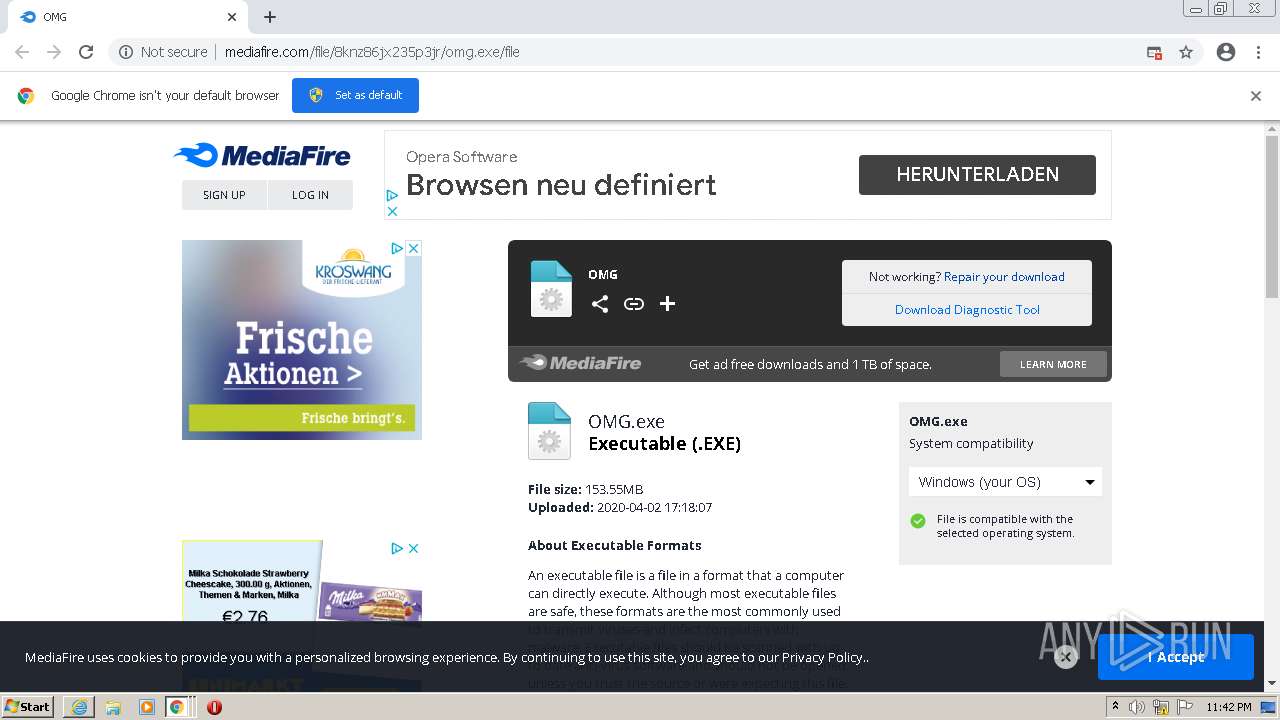Click the green compatibility check icon

coord(918,521)
